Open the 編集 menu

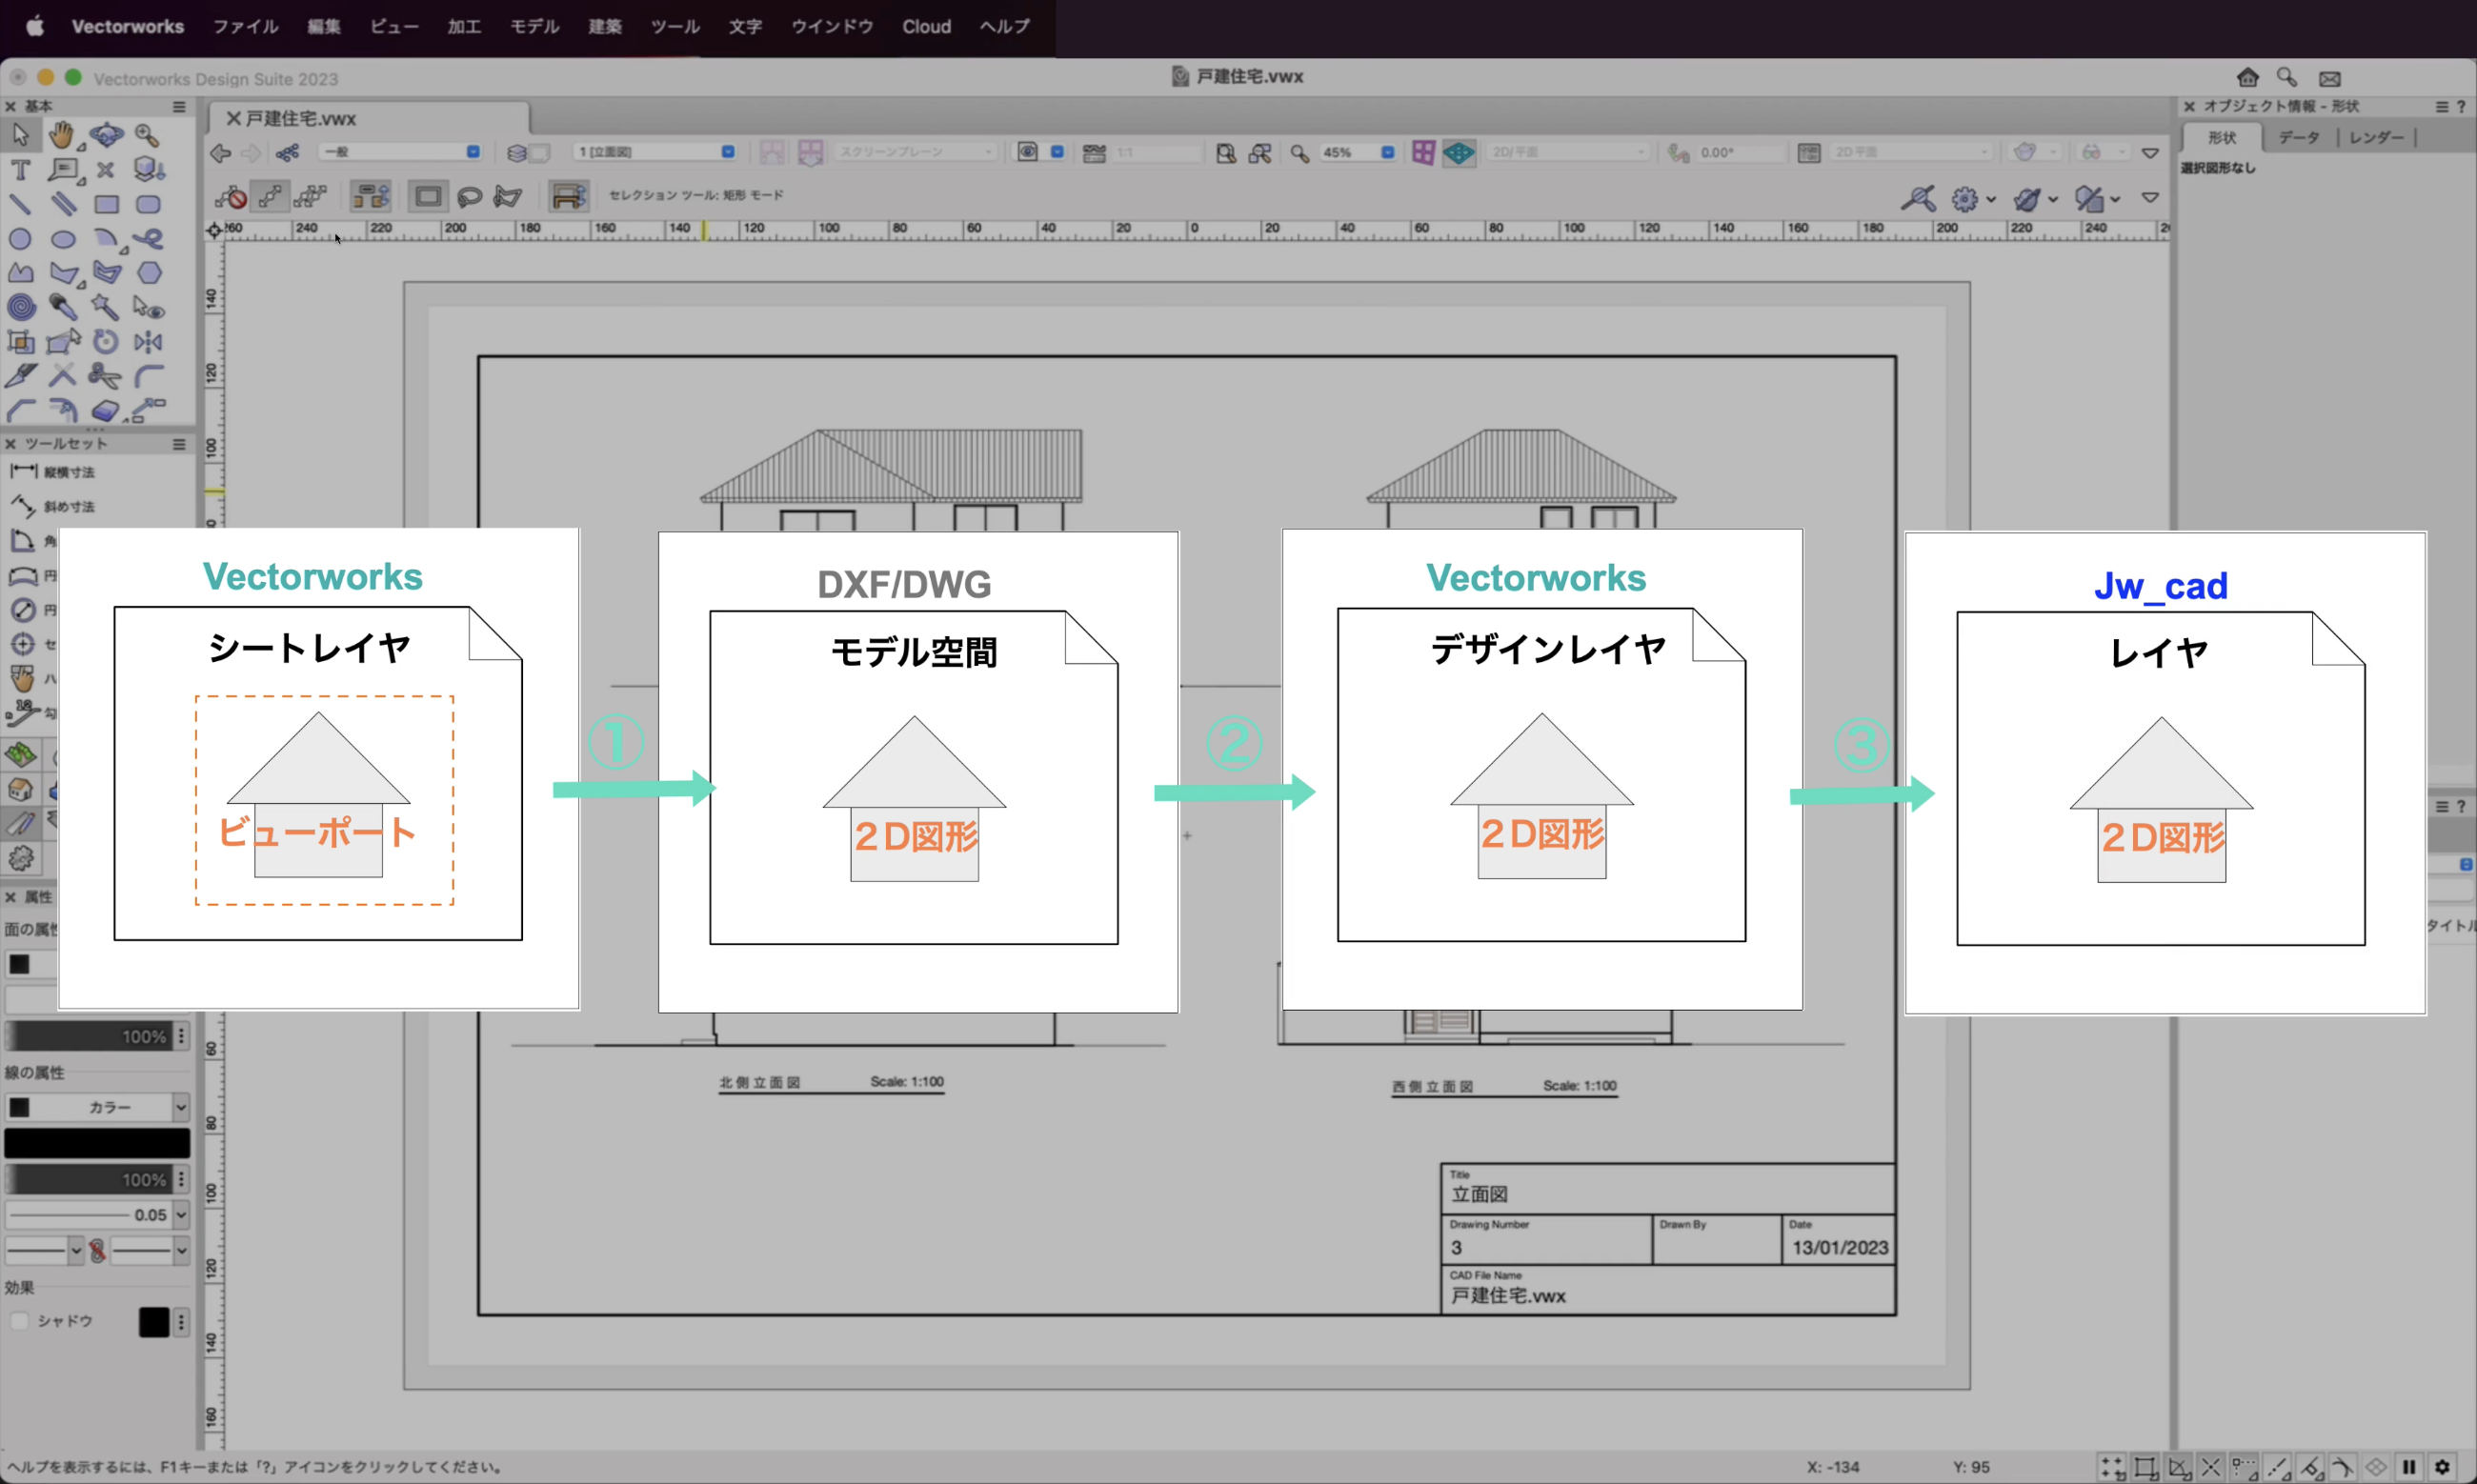tap(323, 27)
